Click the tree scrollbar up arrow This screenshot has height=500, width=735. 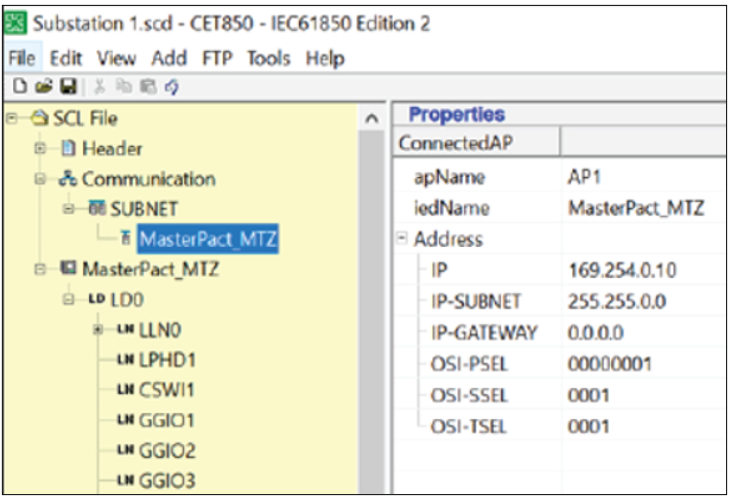(372, 118)
